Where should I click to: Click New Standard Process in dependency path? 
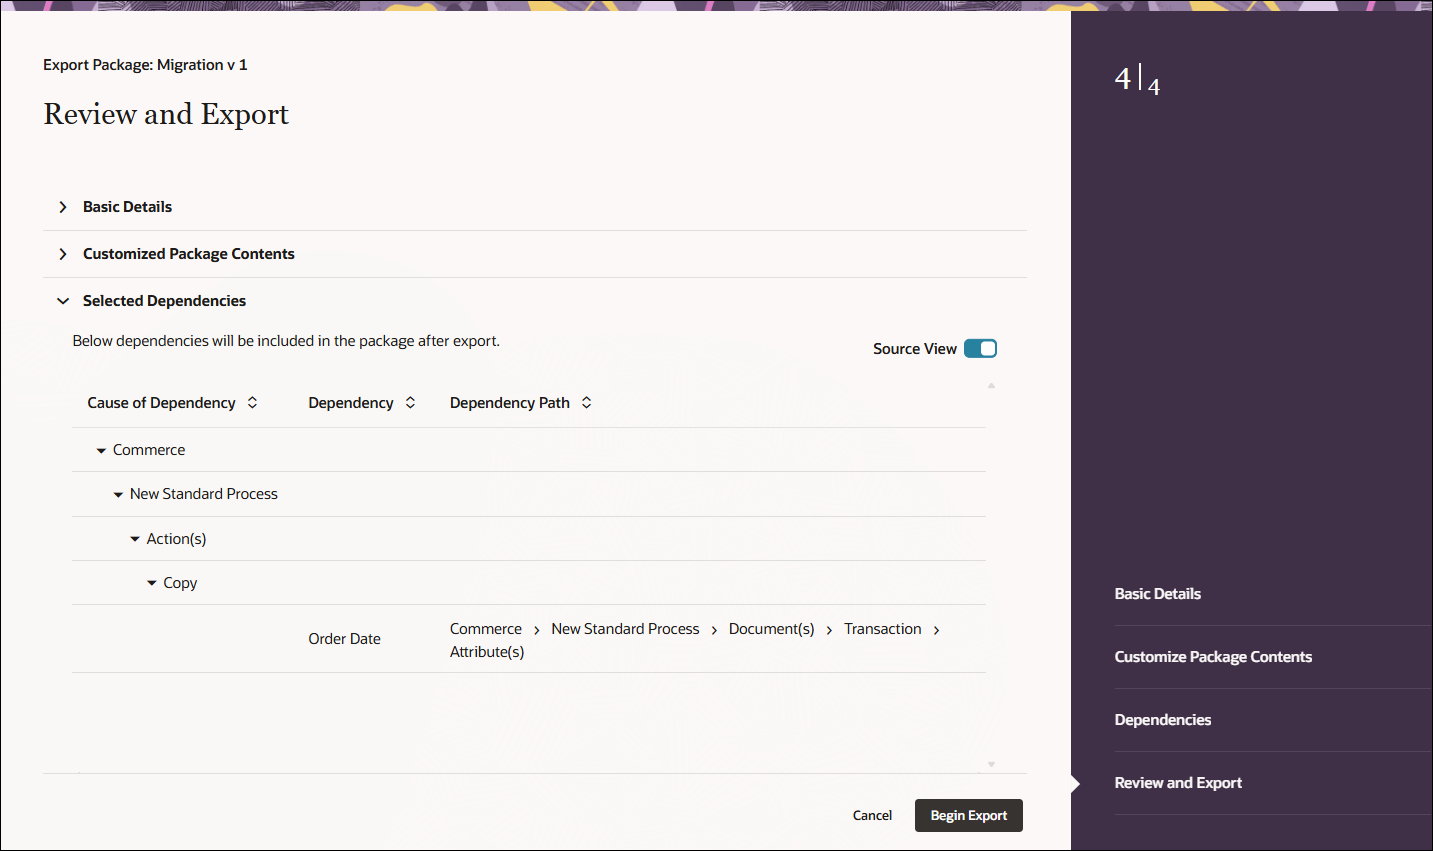(x=625, y=629)
